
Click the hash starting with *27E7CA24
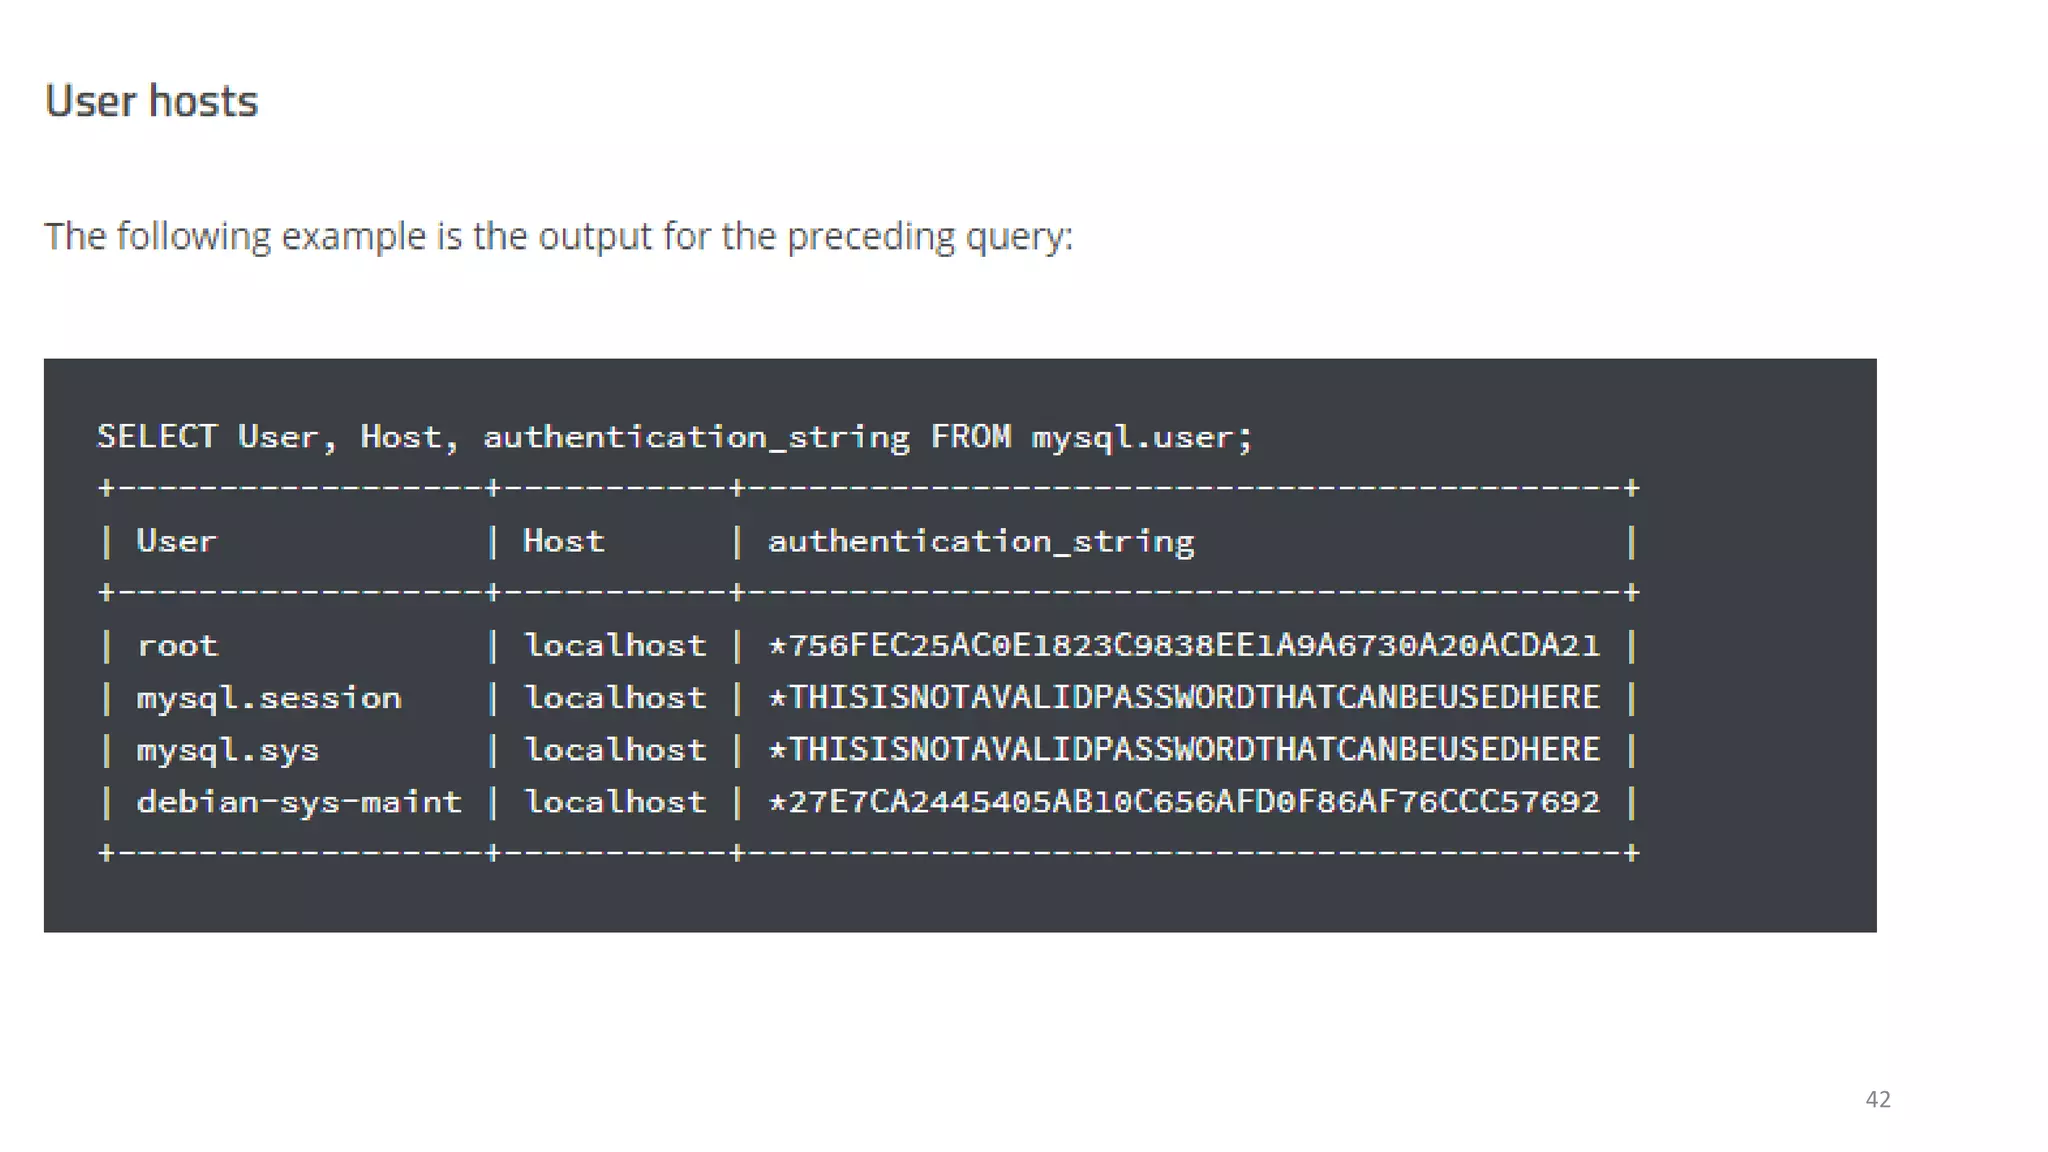pyautogui.click(x=1184, y=802)
